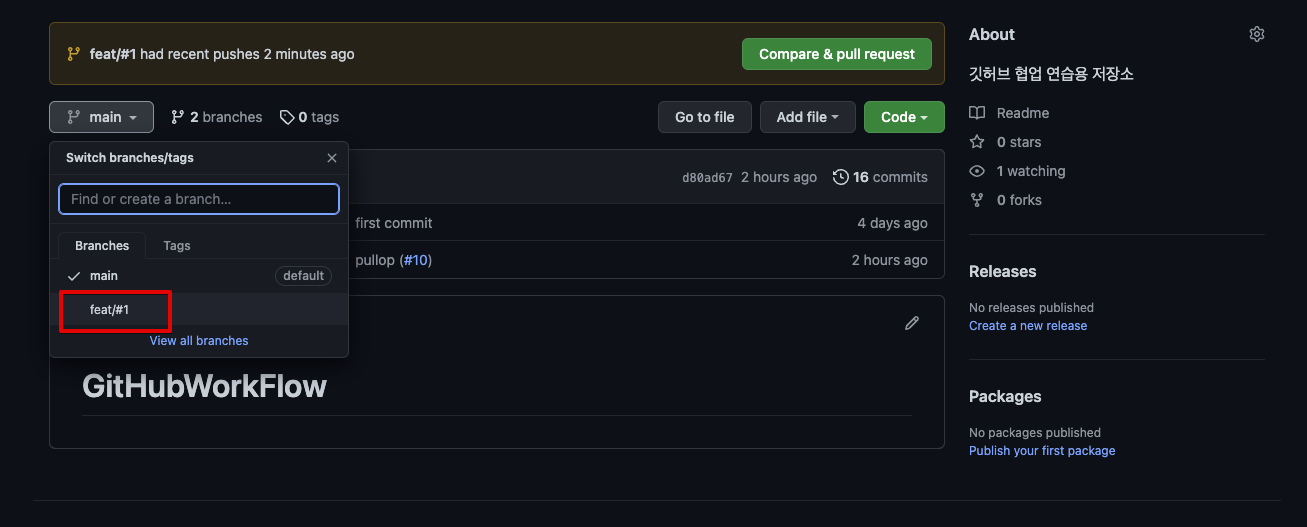Click the branch icon in recent pushes banner
1307x527 pixels.
(73, 54)
